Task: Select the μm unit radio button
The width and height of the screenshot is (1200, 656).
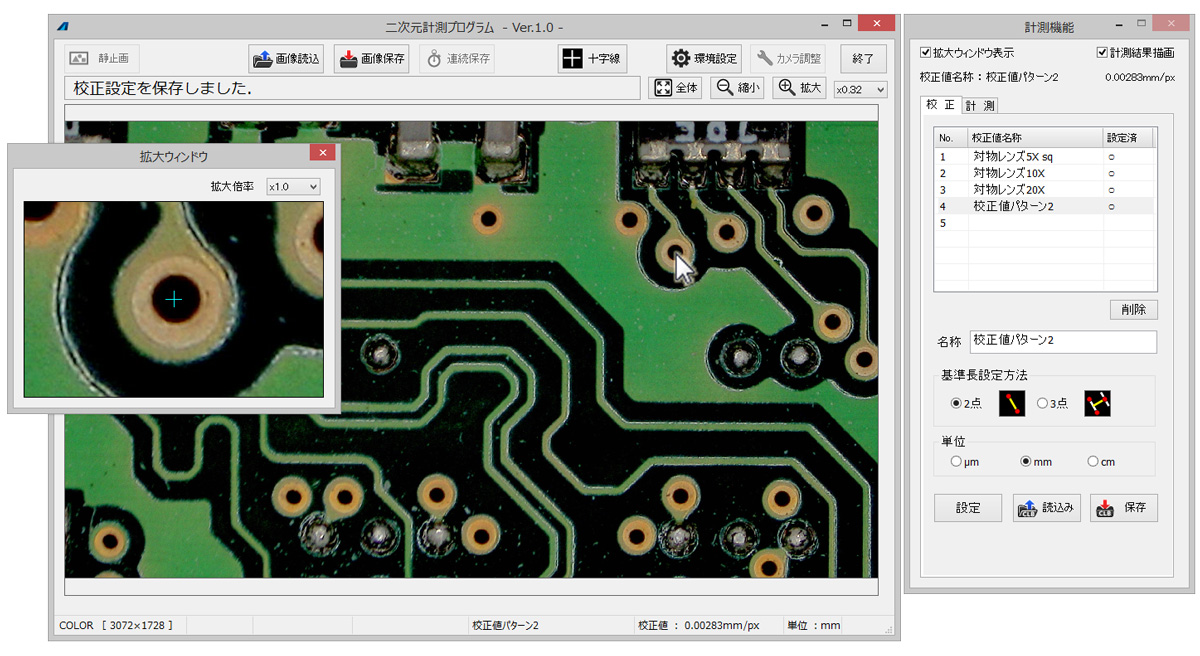Action: point(956,462)
